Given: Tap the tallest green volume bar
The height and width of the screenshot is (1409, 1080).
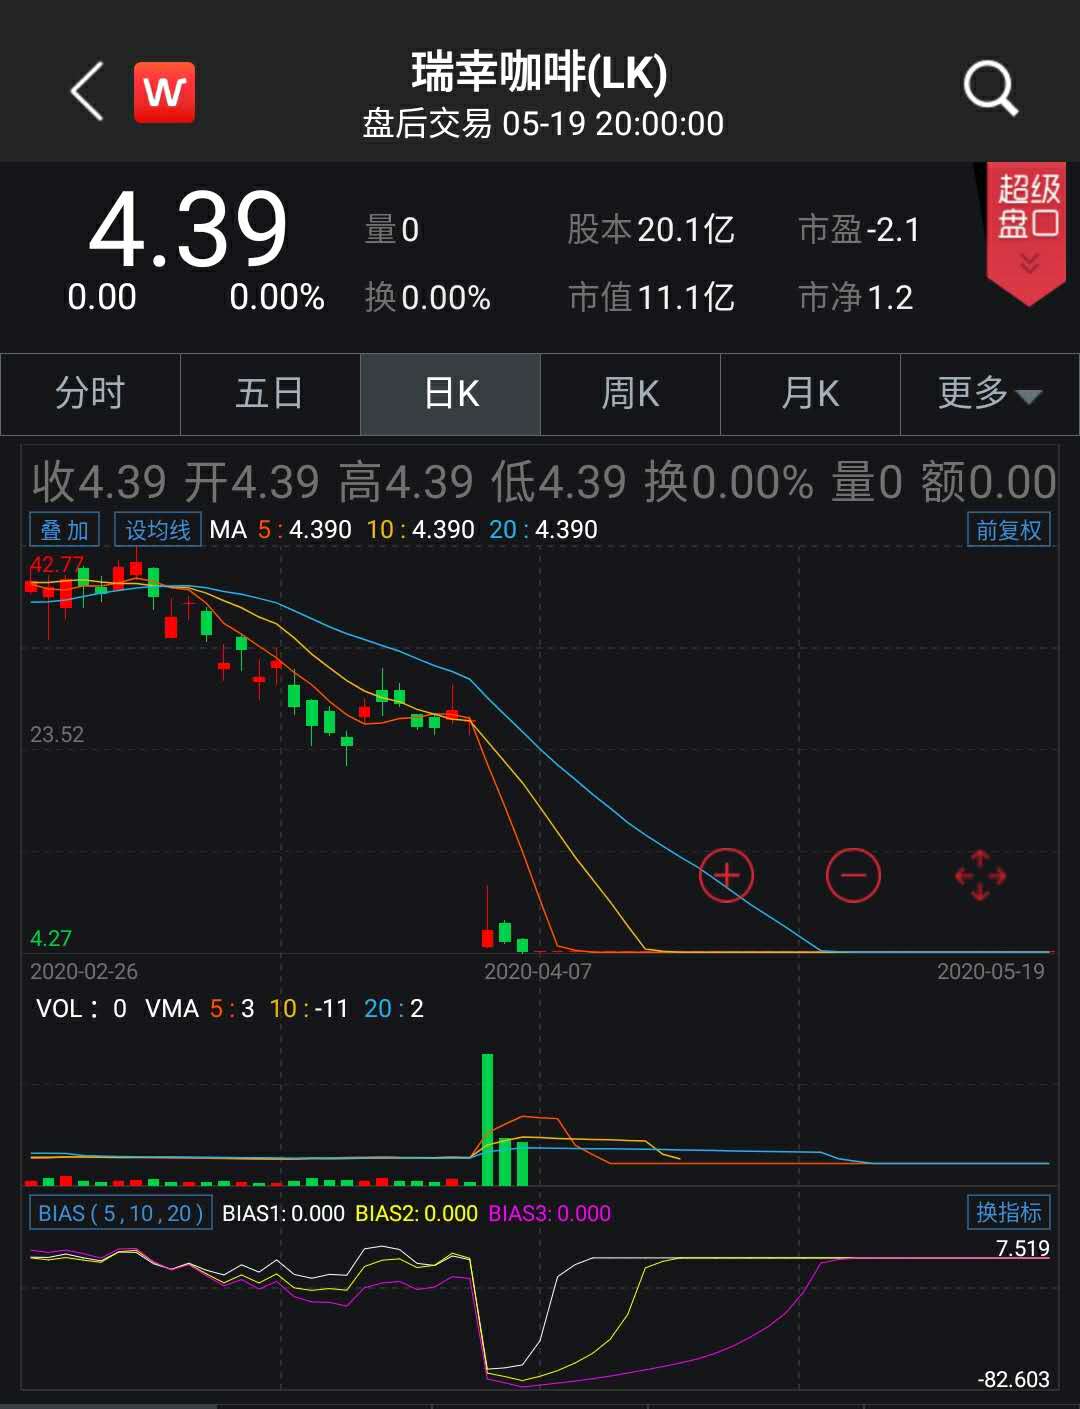Looking at the screenshot, I should (x=488, y=1119).
